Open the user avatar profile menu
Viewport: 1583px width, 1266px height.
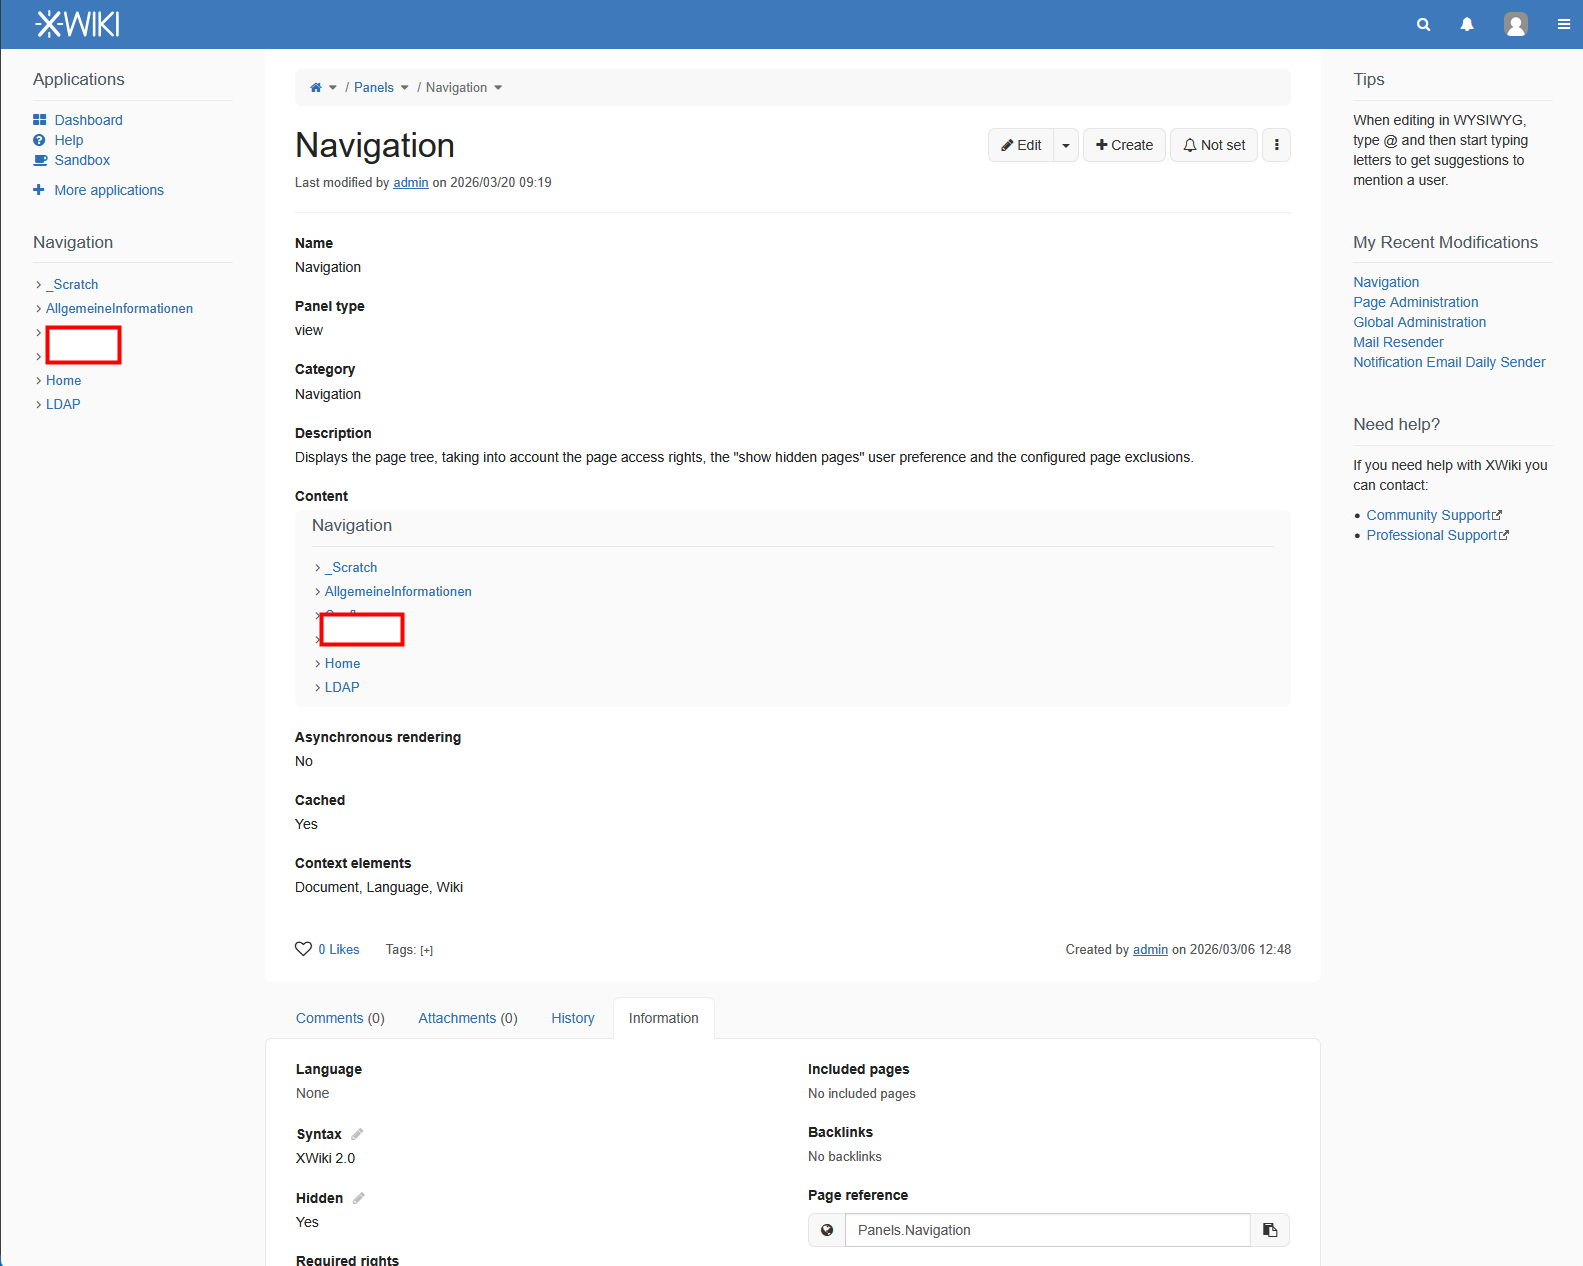1515,25
